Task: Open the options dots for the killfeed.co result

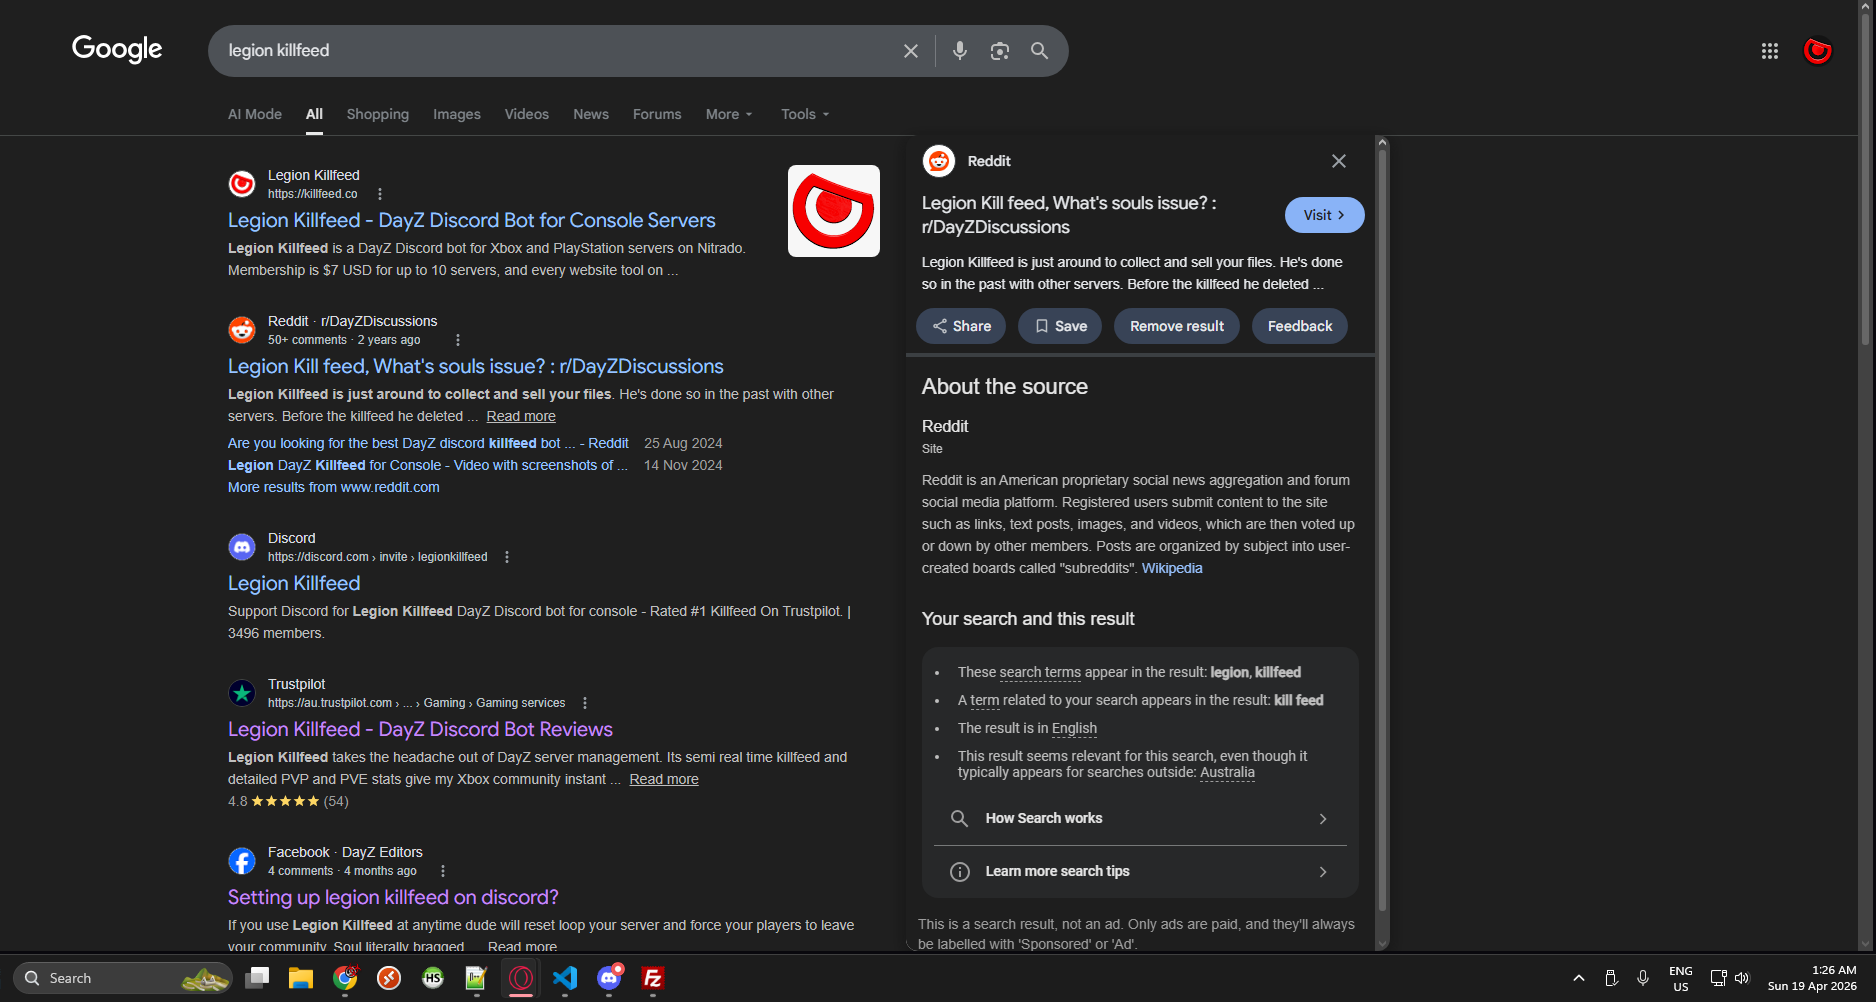Action: 380,194
